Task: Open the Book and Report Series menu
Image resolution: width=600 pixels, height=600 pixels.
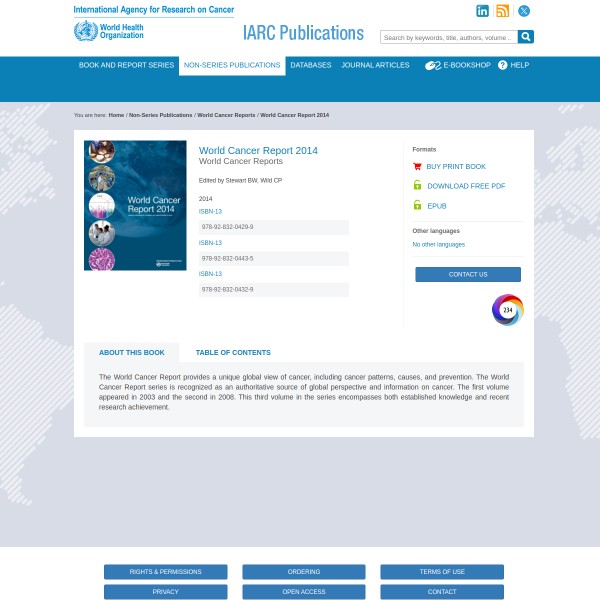Action: [126, 65]
